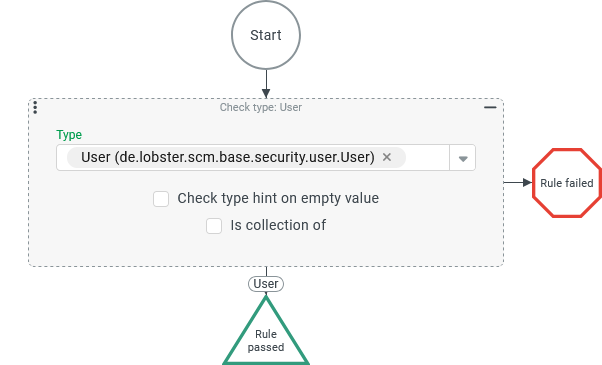This screenshot has height=365, width=602.
Task: Click the Check type: User title
Action: pos(261,107)
